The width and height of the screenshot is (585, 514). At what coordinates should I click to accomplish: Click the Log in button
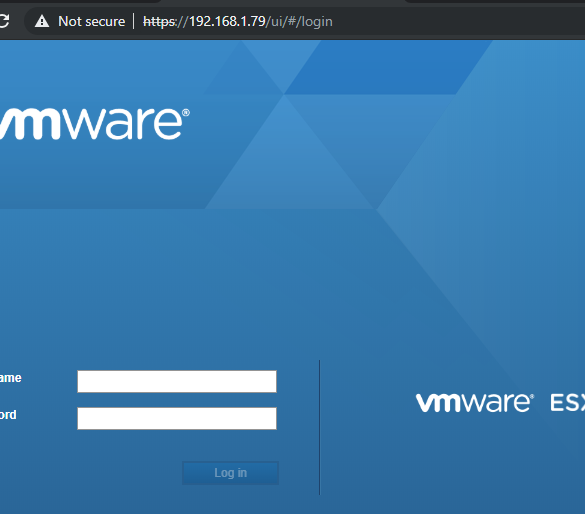(x=230, y=473)
